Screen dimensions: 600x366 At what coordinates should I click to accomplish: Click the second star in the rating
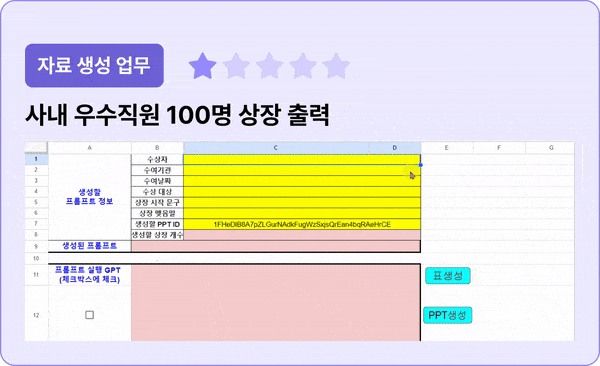(x=236, y=66)
